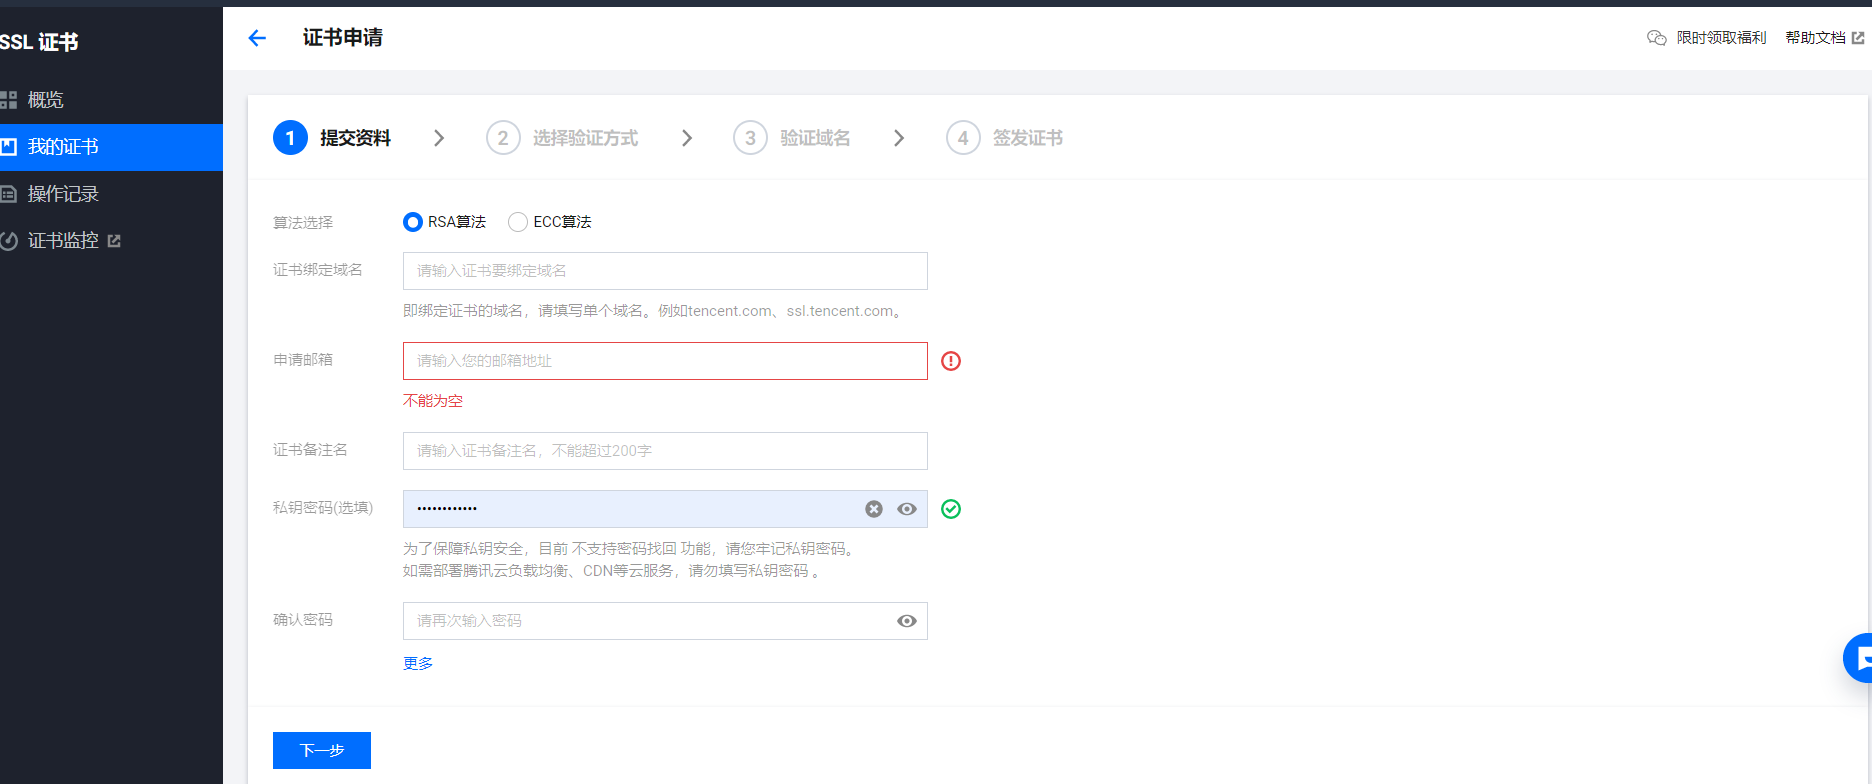This screenshot has height=784, width=1872.
Task: Click step 3 验证域名
Action: coord(792,138)
